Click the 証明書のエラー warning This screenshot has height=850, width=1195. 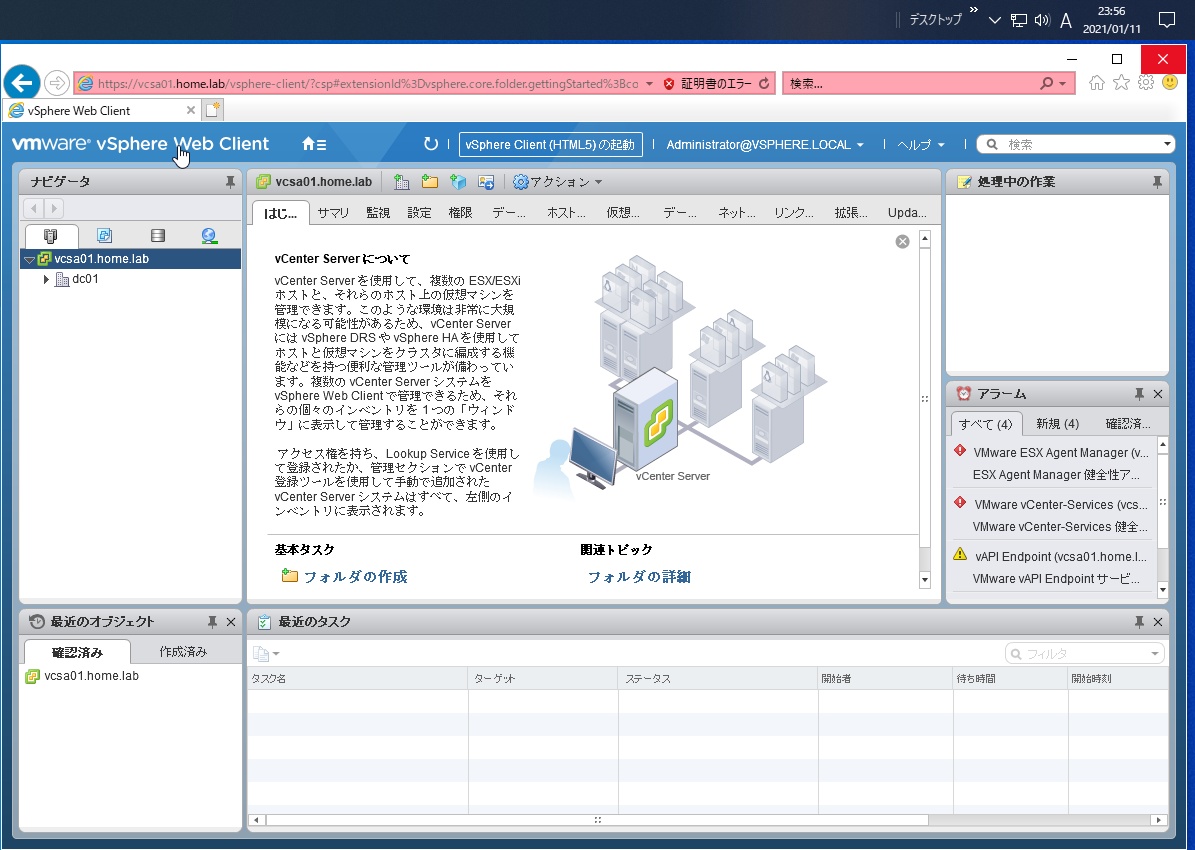[x=707, y=84]
